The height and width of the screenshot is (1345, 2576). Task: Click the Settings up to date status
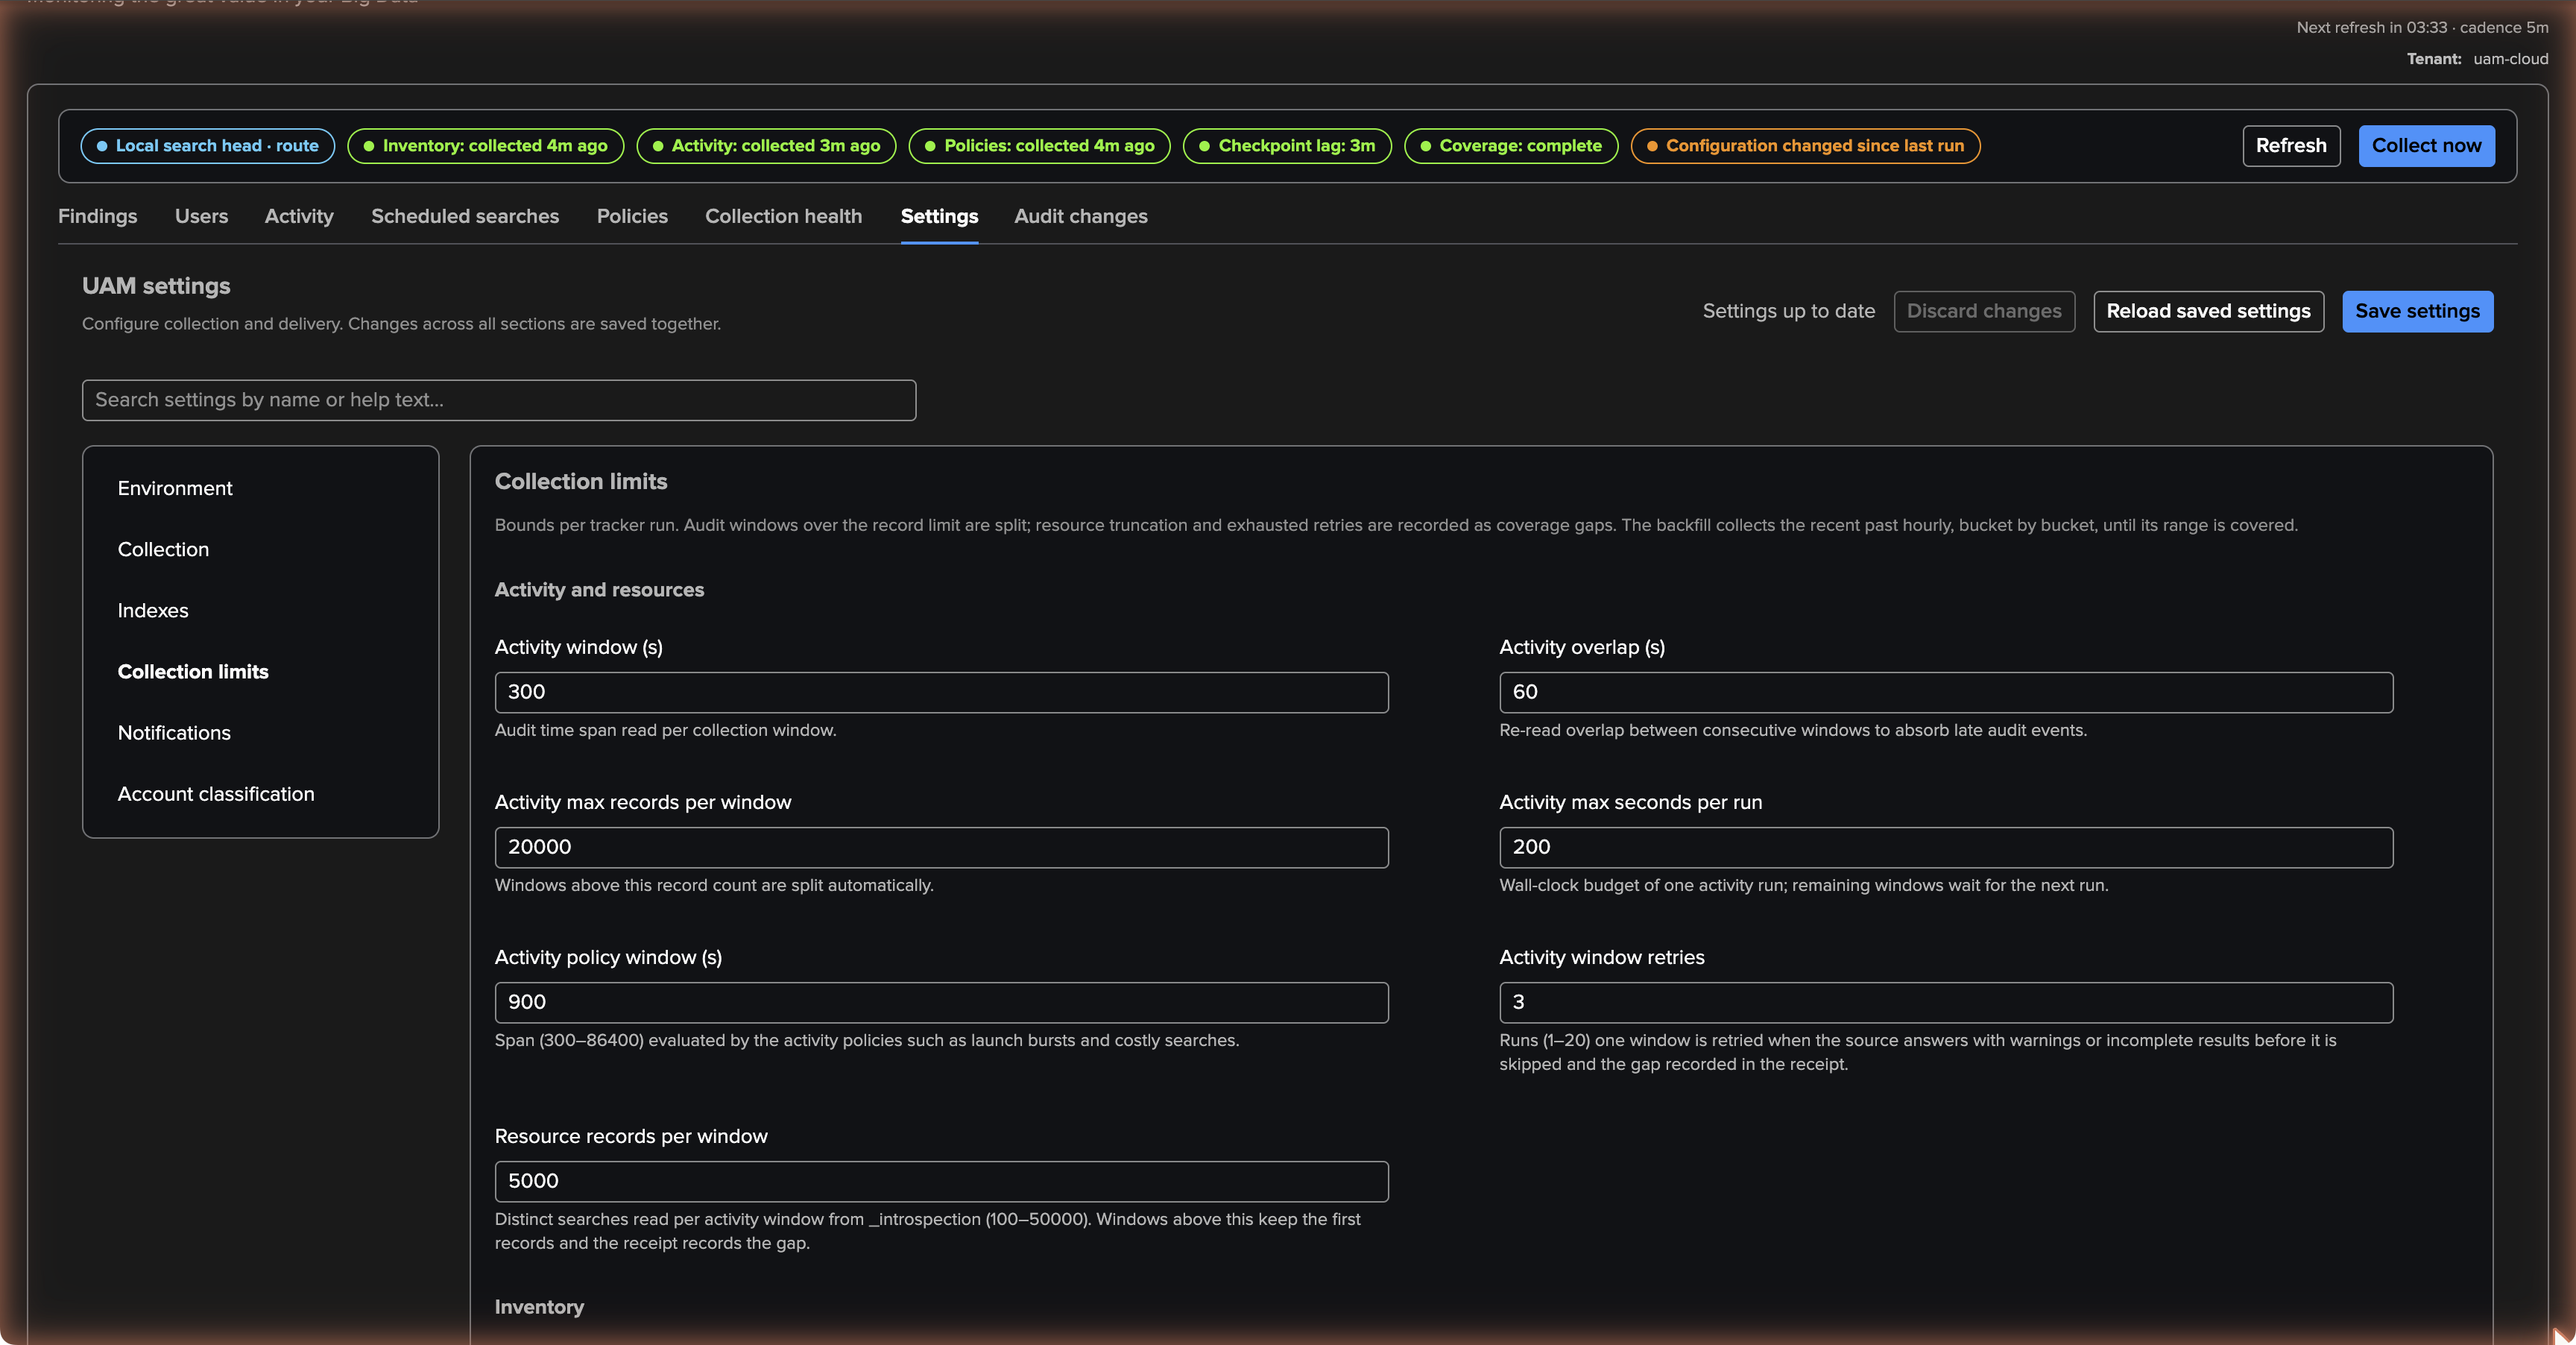(x=1788, y=311)
